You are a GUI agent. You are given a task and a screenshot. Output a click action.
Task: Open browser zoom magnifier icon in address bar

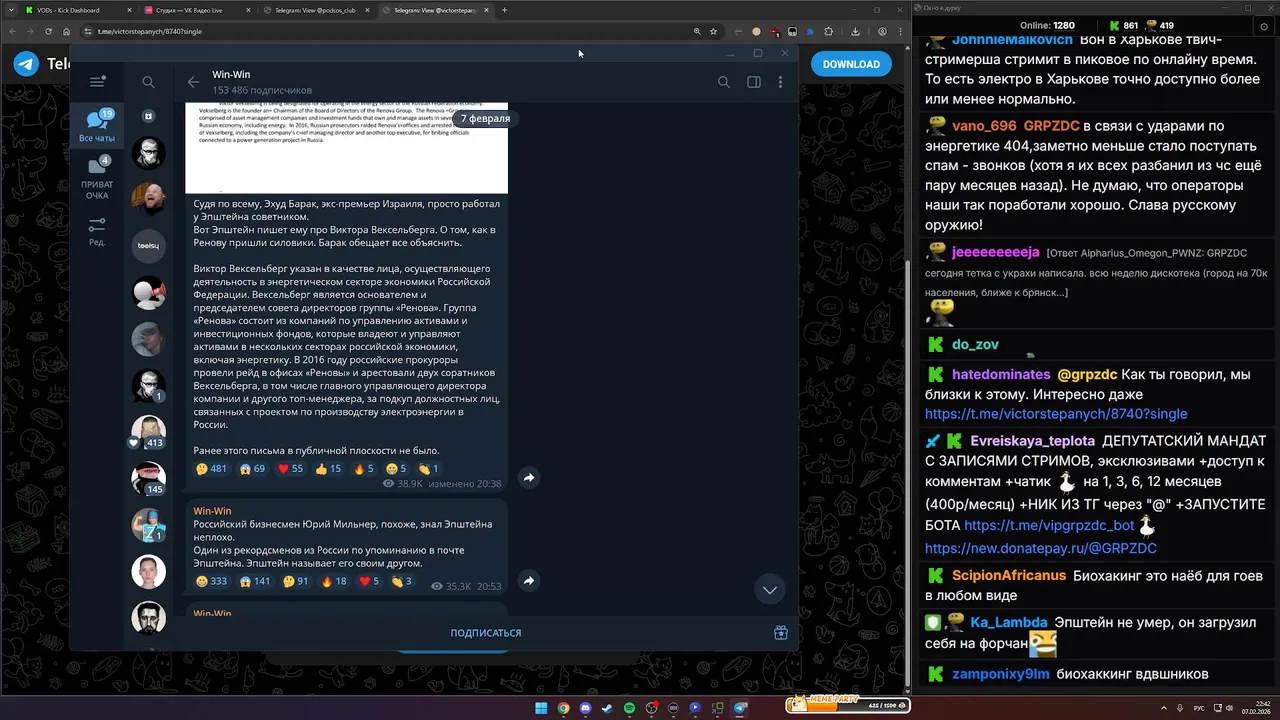click(x=697, y=31)
